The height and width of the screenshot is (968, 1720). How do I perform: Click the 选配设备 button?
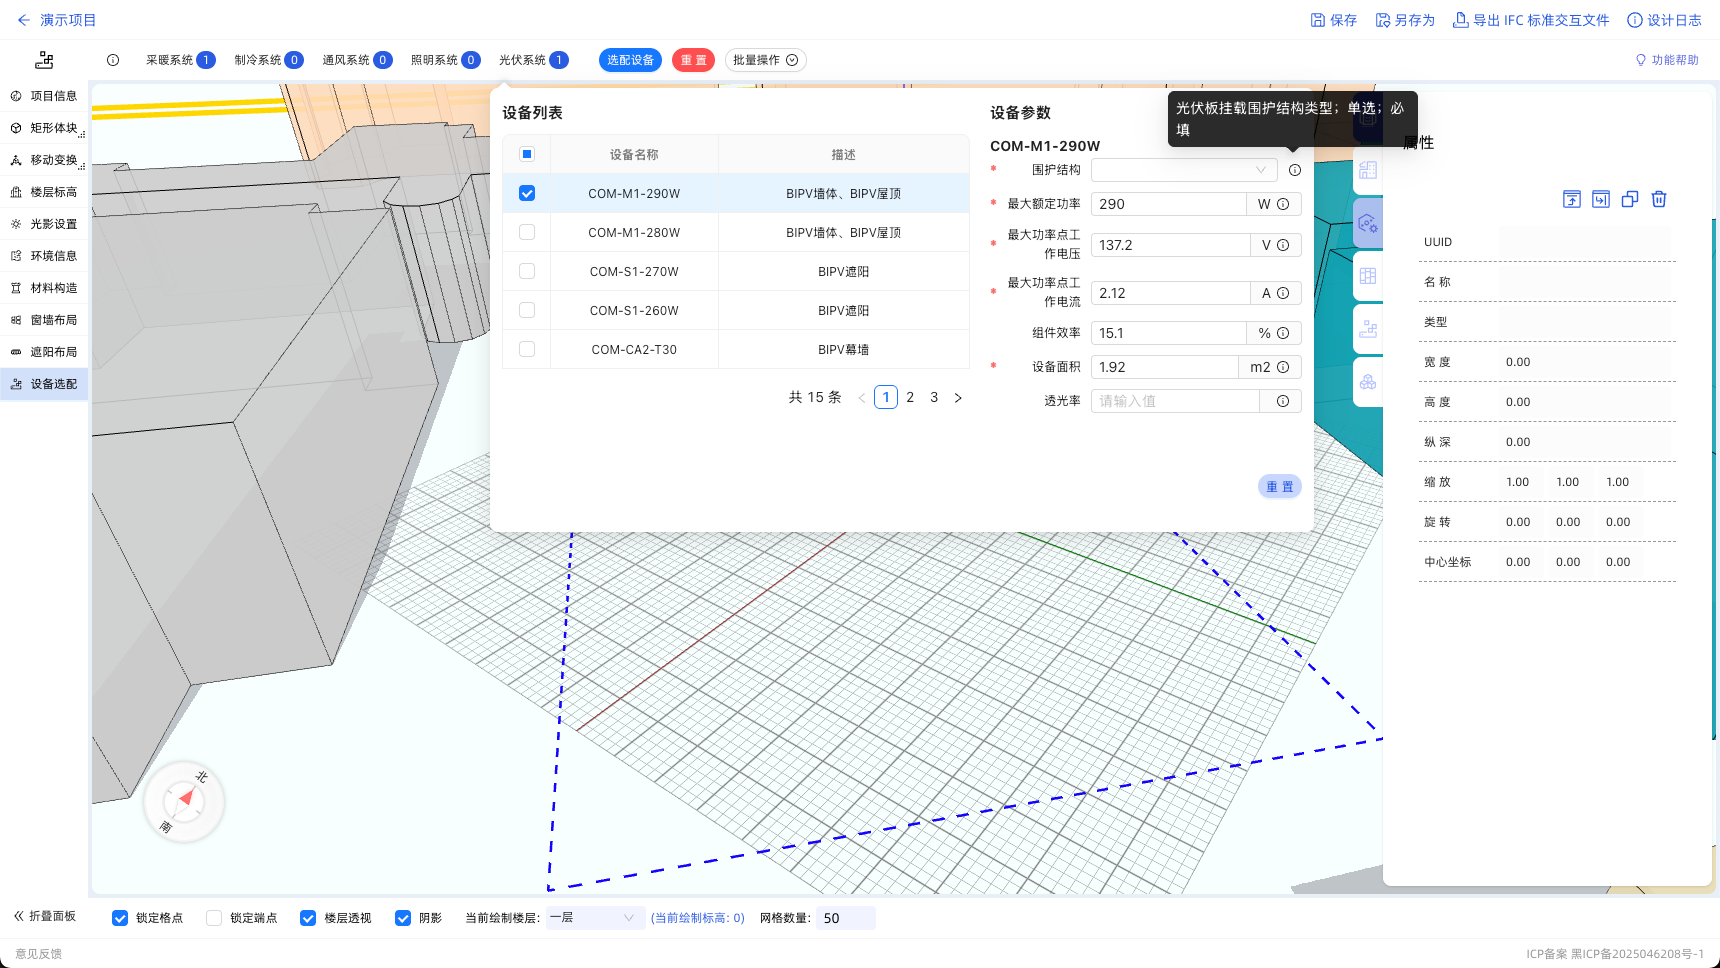(x=630, y=60)
